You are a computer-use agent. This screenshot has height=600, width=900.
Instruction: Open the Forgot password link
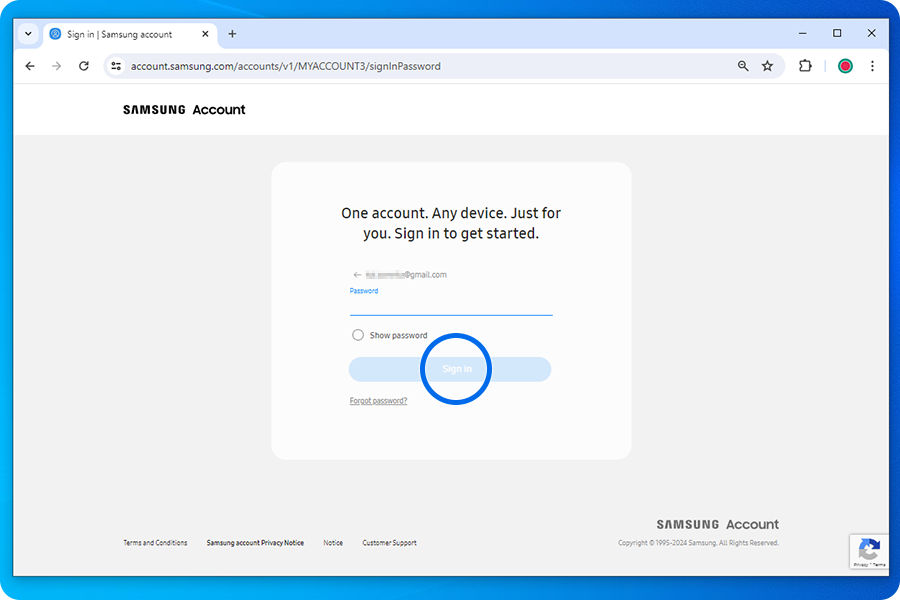378,400
